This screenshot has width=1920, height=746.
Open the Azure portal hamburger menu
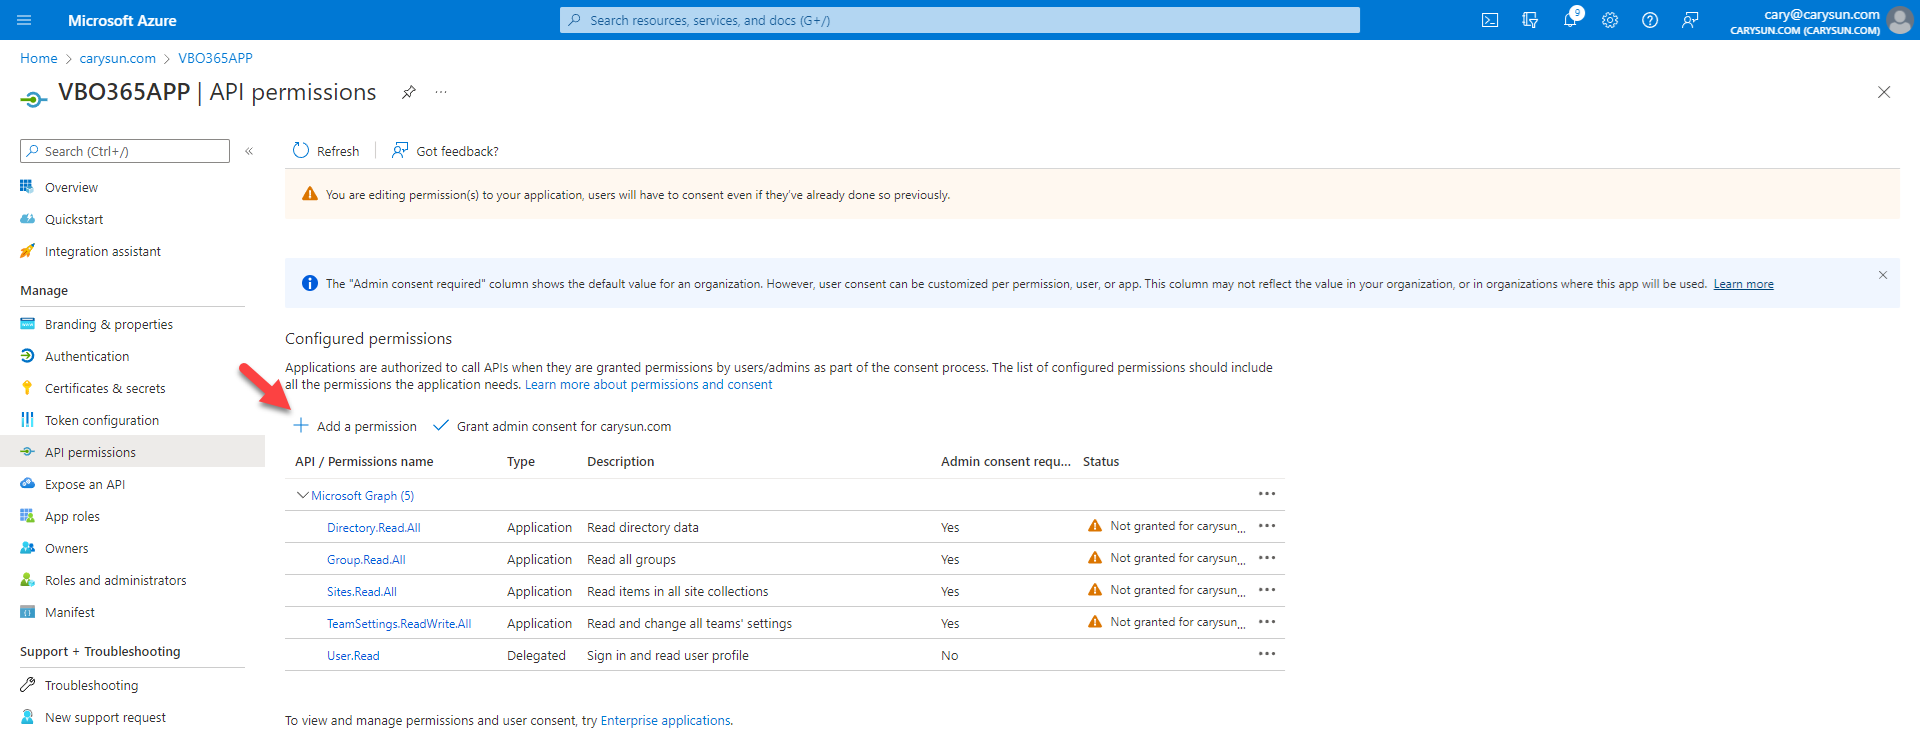click(25, 20)
